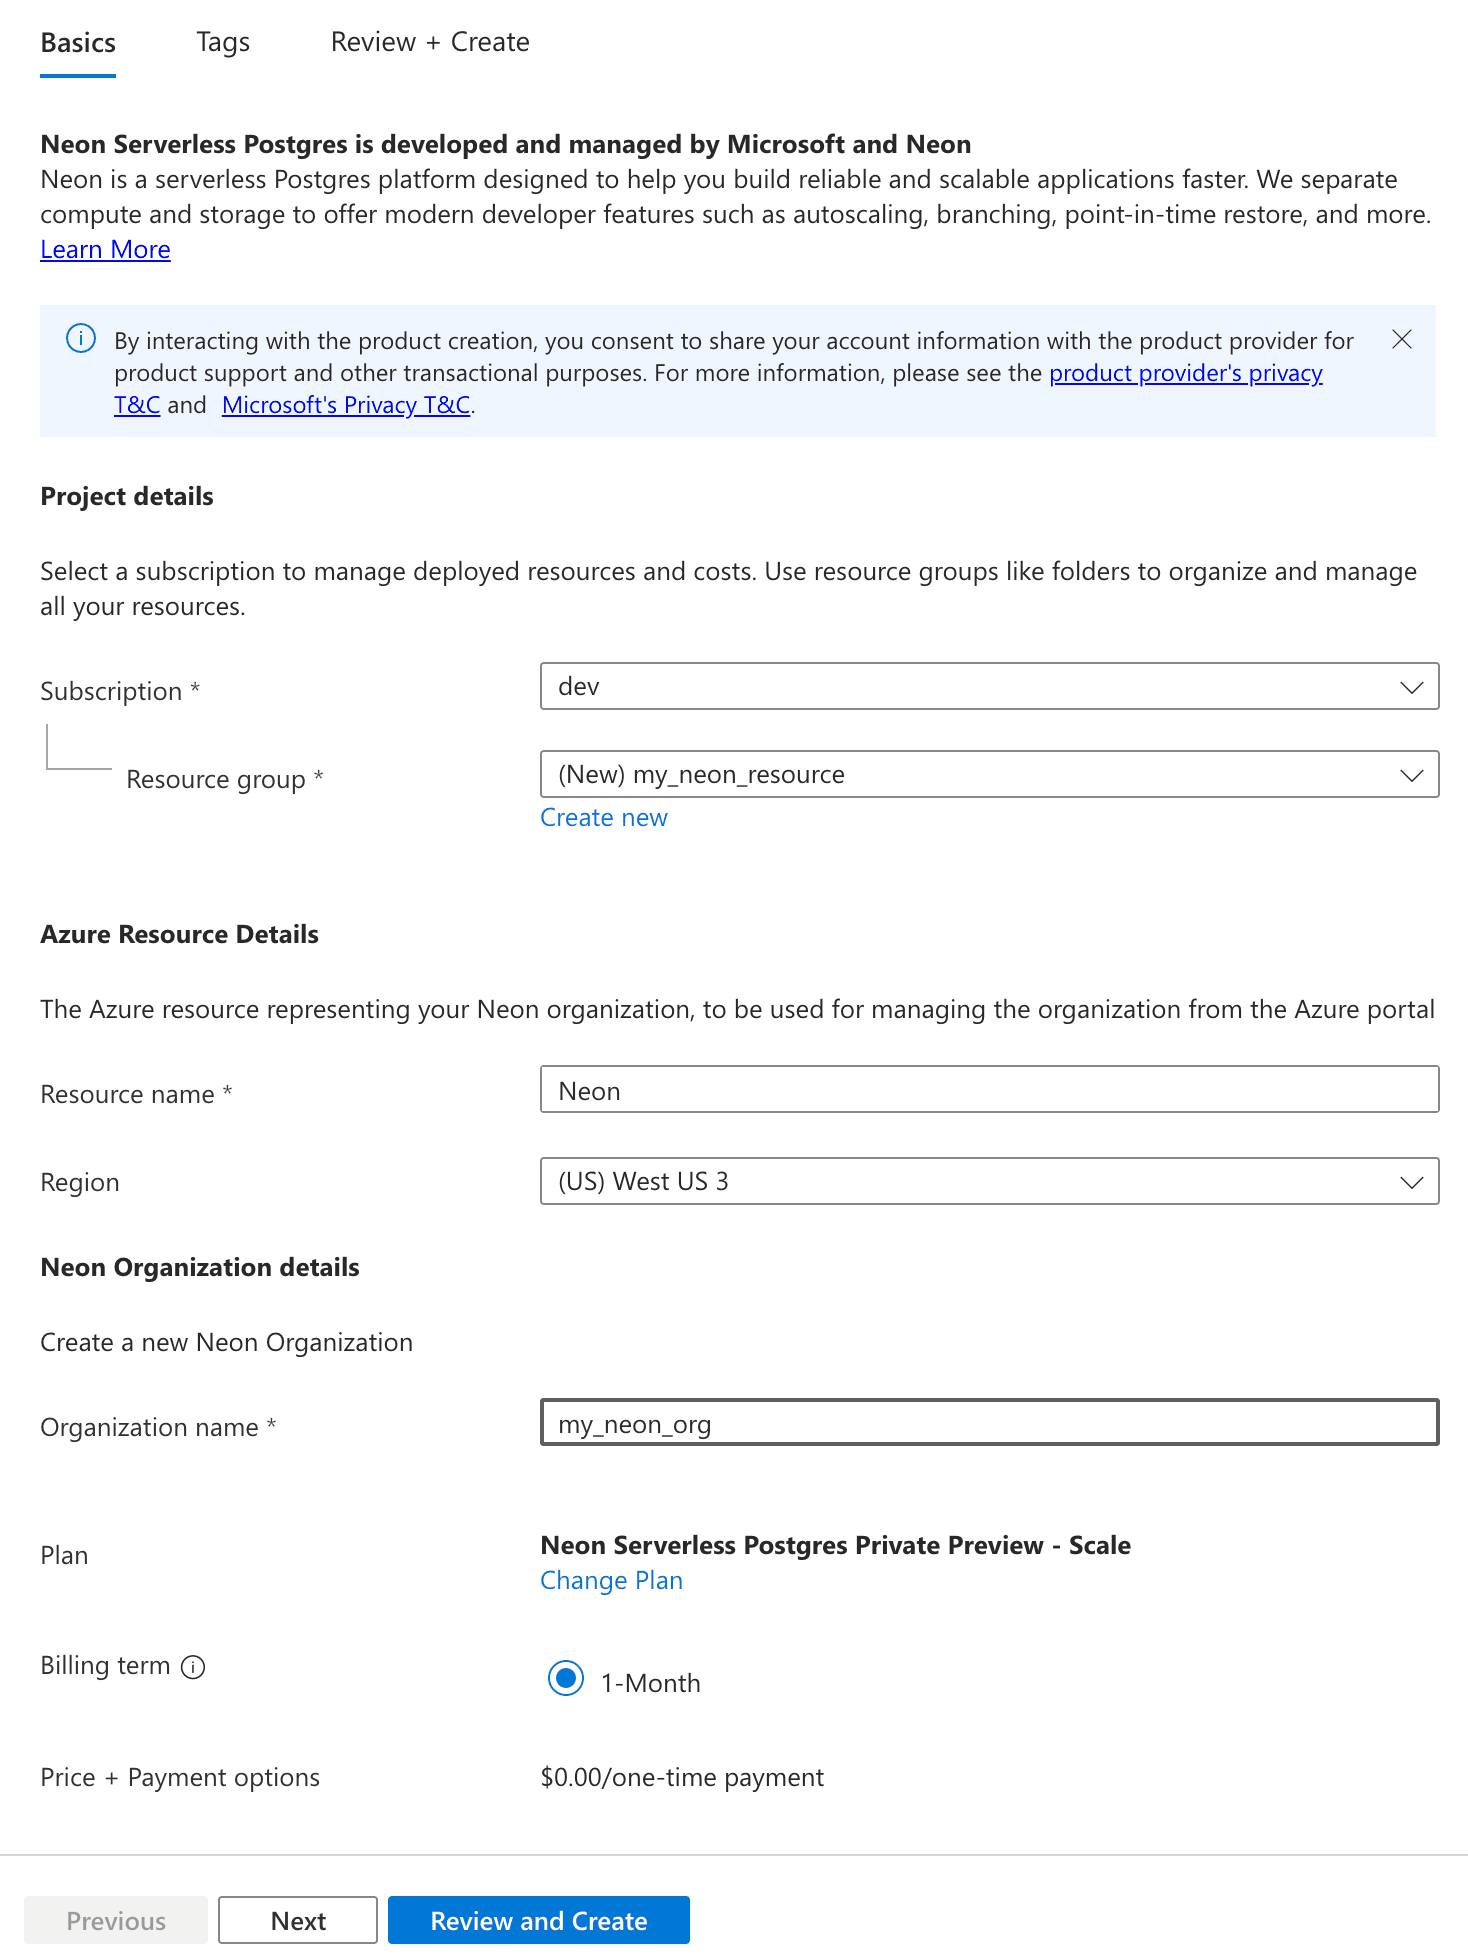Switch to the Review + Create tab
Viewport: 1468px width, 1958px height.
(429, 42)
